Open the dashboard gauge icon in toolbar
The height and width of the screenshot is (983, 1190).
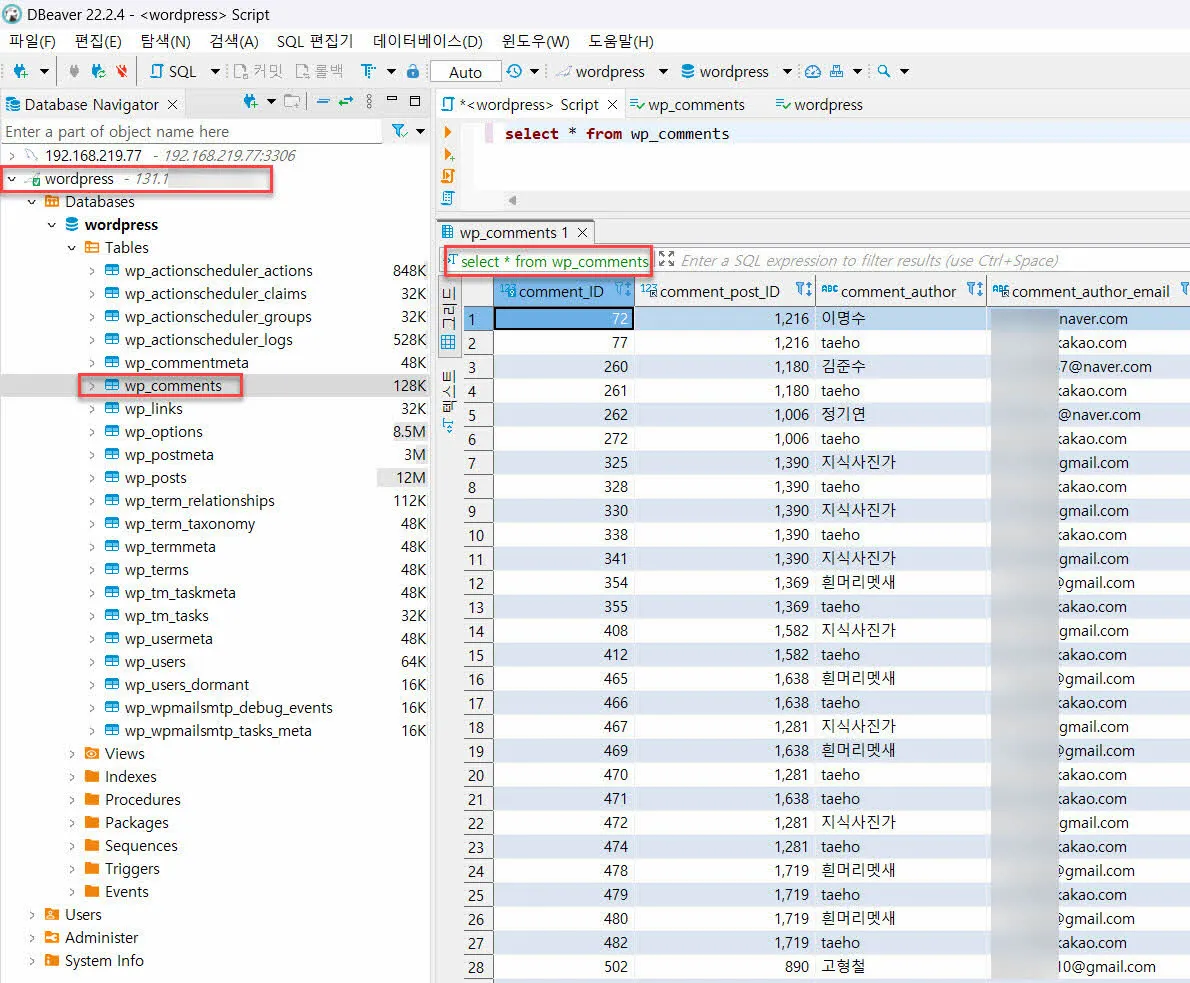(813, 72)
